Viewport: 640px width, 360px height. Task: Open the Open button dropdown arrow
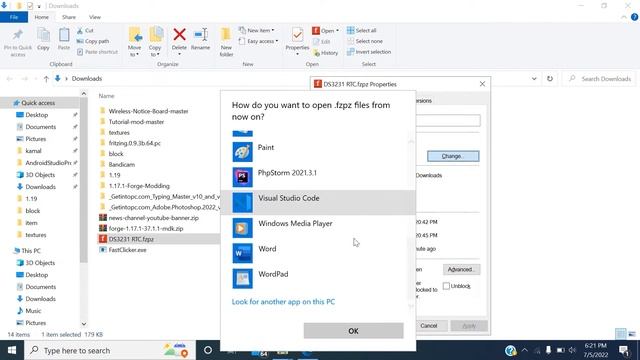(x=337, y=31)
